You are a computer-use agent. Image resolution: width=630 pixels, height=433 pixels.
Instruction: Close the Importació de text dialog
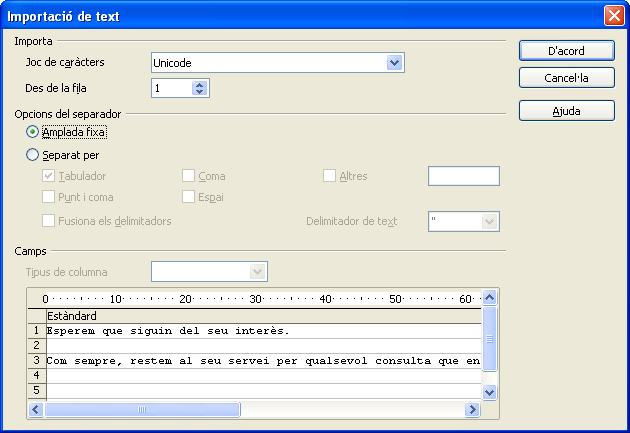click(614, 15)
